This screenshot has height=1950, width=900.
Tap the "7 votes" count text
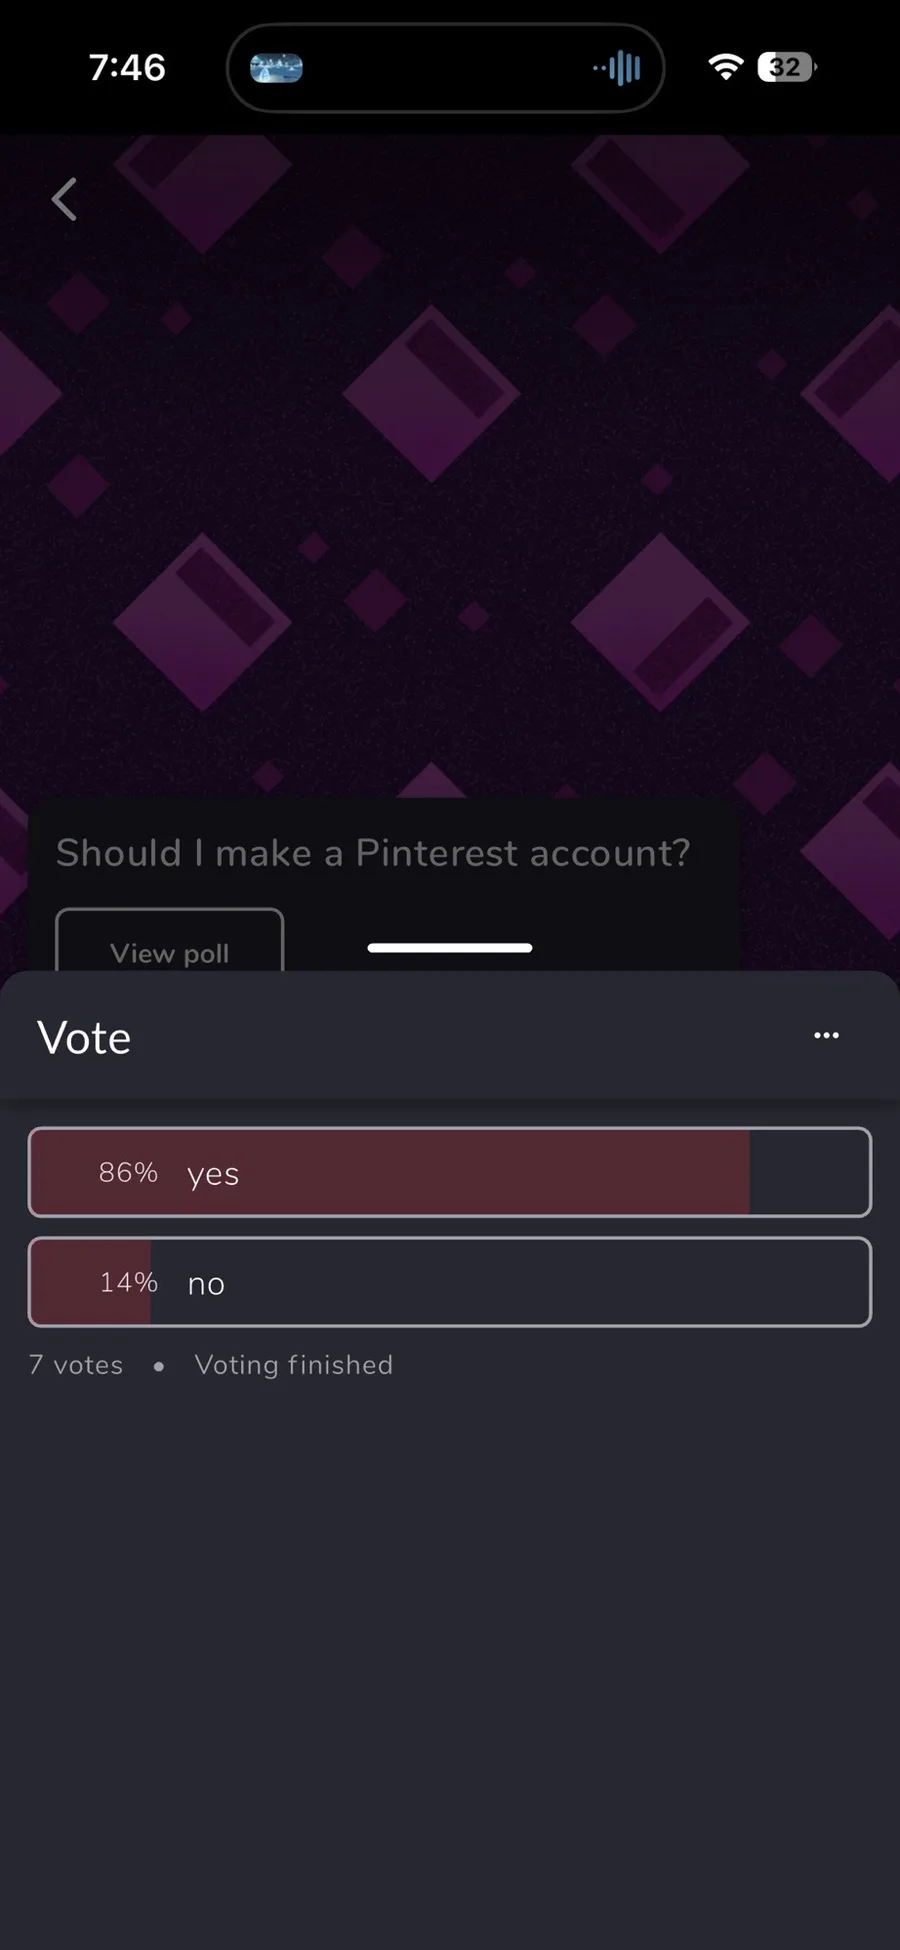pyautogui.click(x=76, y=1365)
